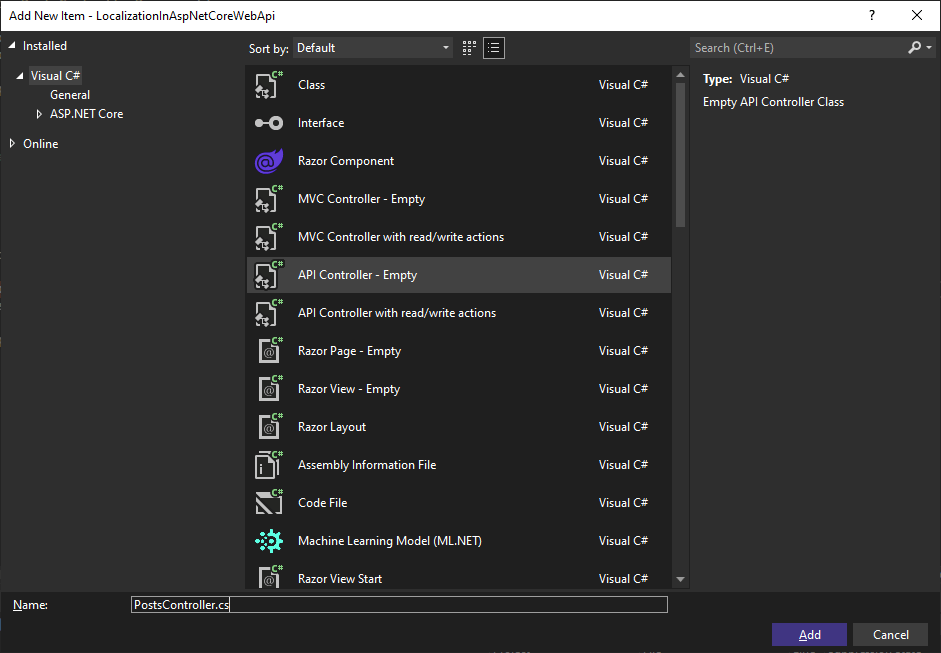Switch to small icons list view
Viewport: 941px width, 653px height.
click(x=493, y=47)
